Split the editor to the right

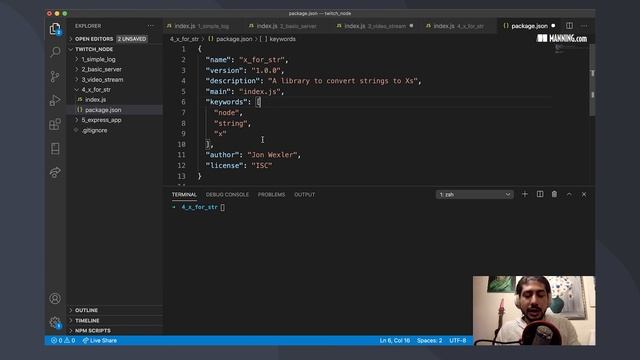point(569,26)
